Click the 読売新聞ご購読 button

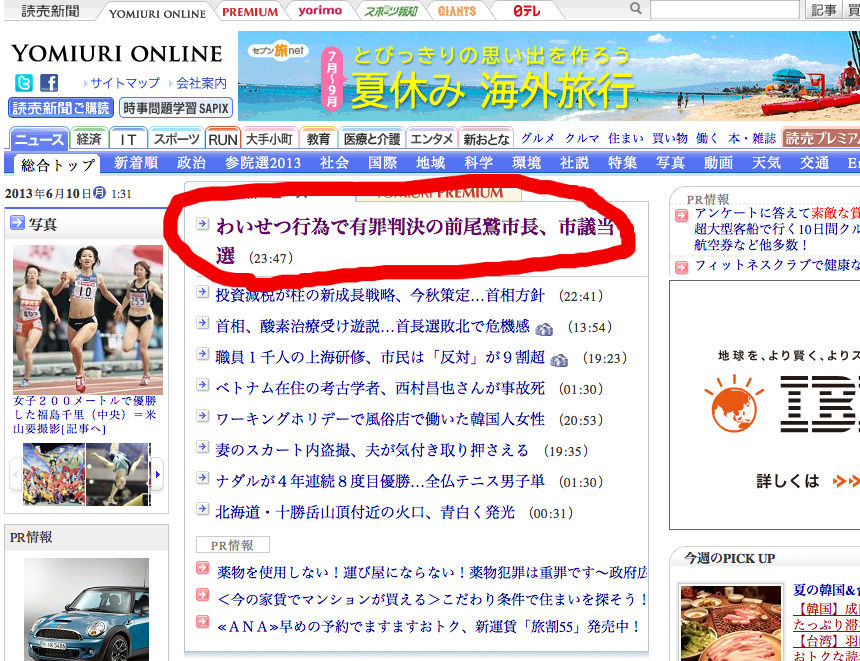point(61,108)
